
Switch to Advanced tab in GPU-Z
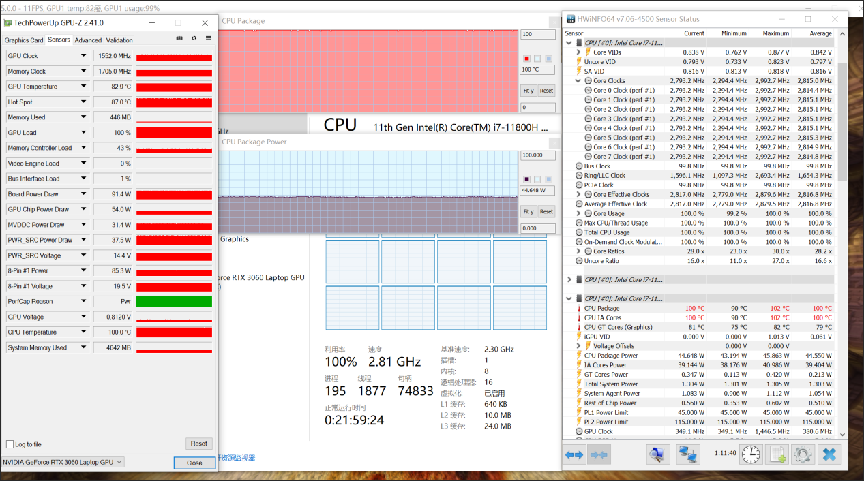(x=88, y=40)
